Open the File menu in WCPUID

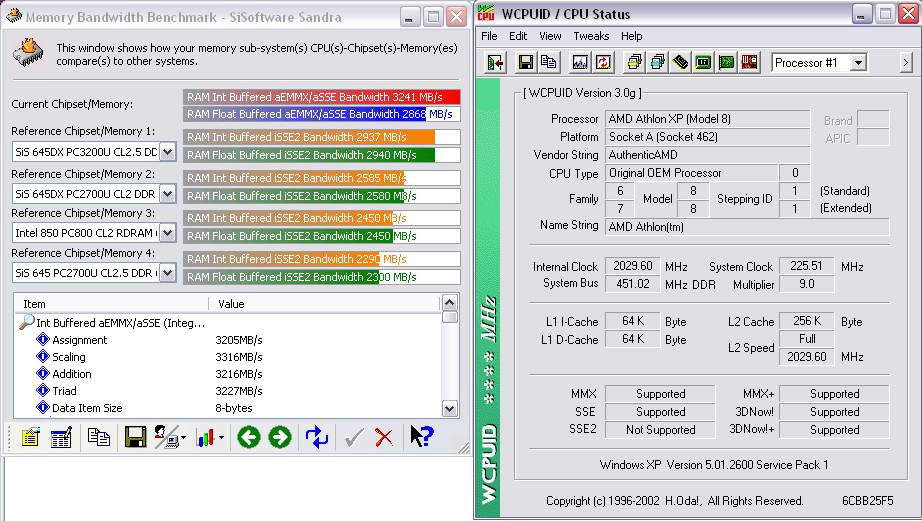(x=489, y=36)
